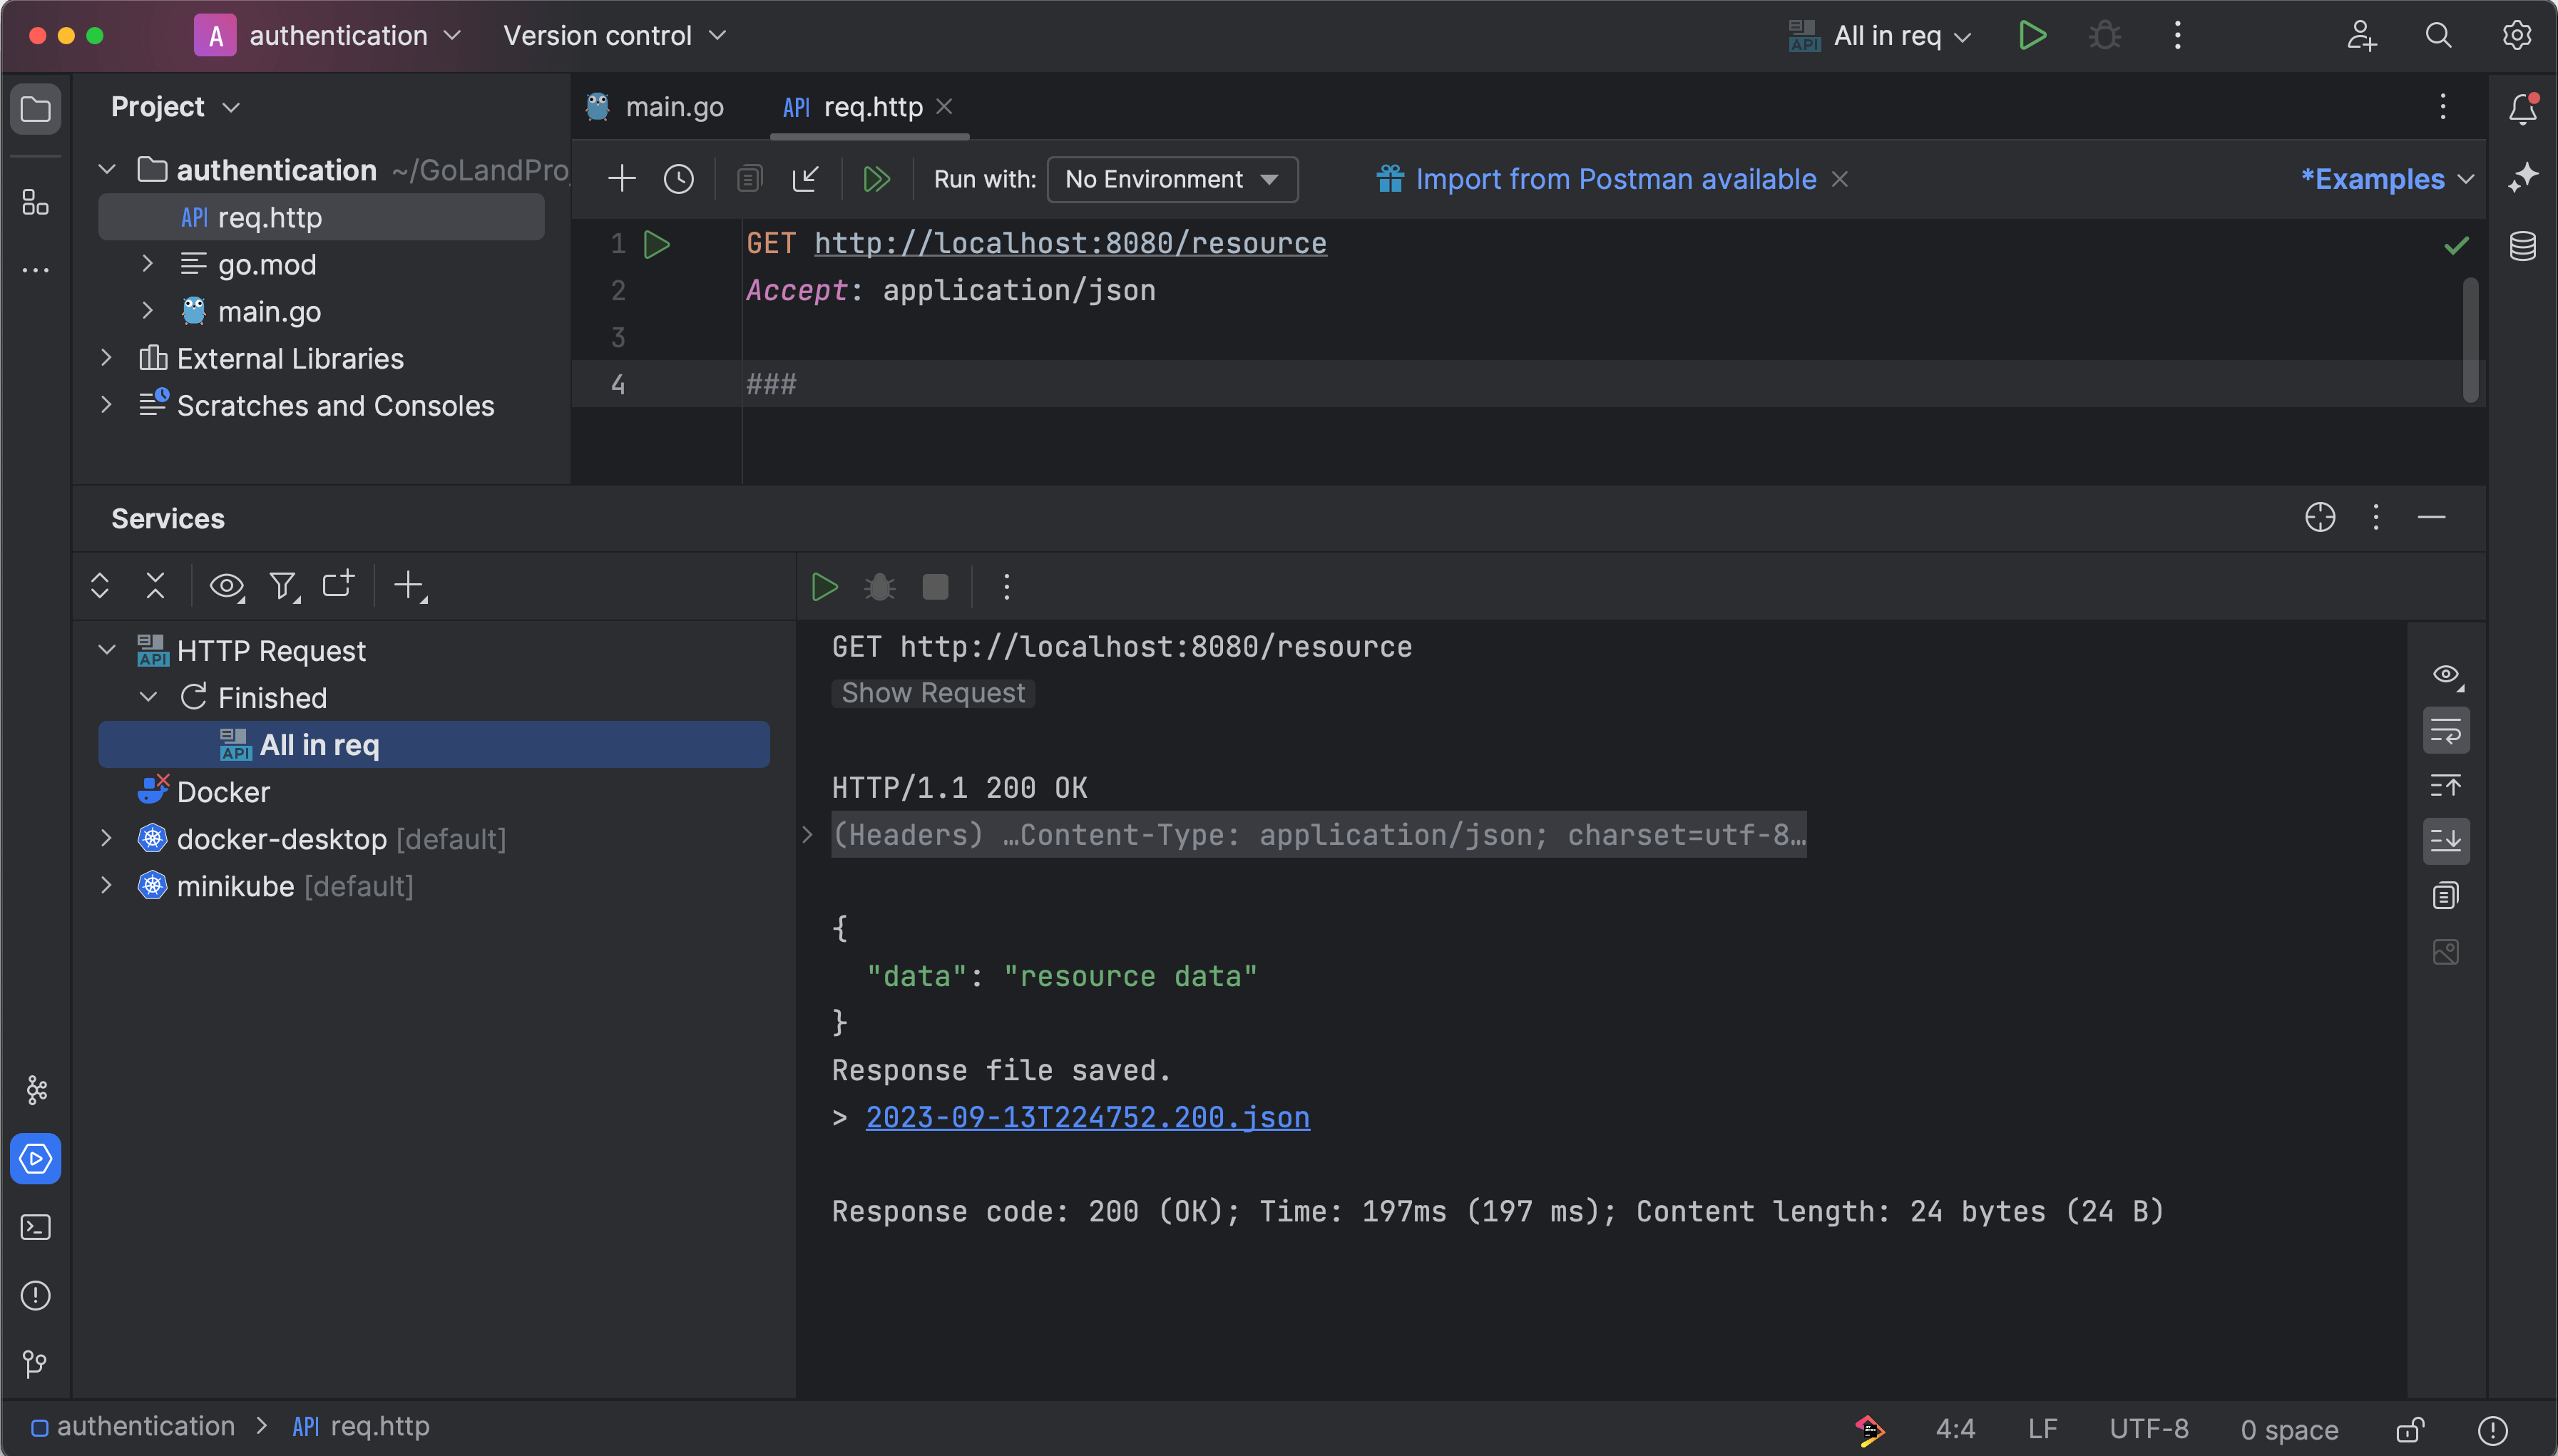Open the Problems tool window icon
The image size is (2558, 1456).
tap(36, 1295)
